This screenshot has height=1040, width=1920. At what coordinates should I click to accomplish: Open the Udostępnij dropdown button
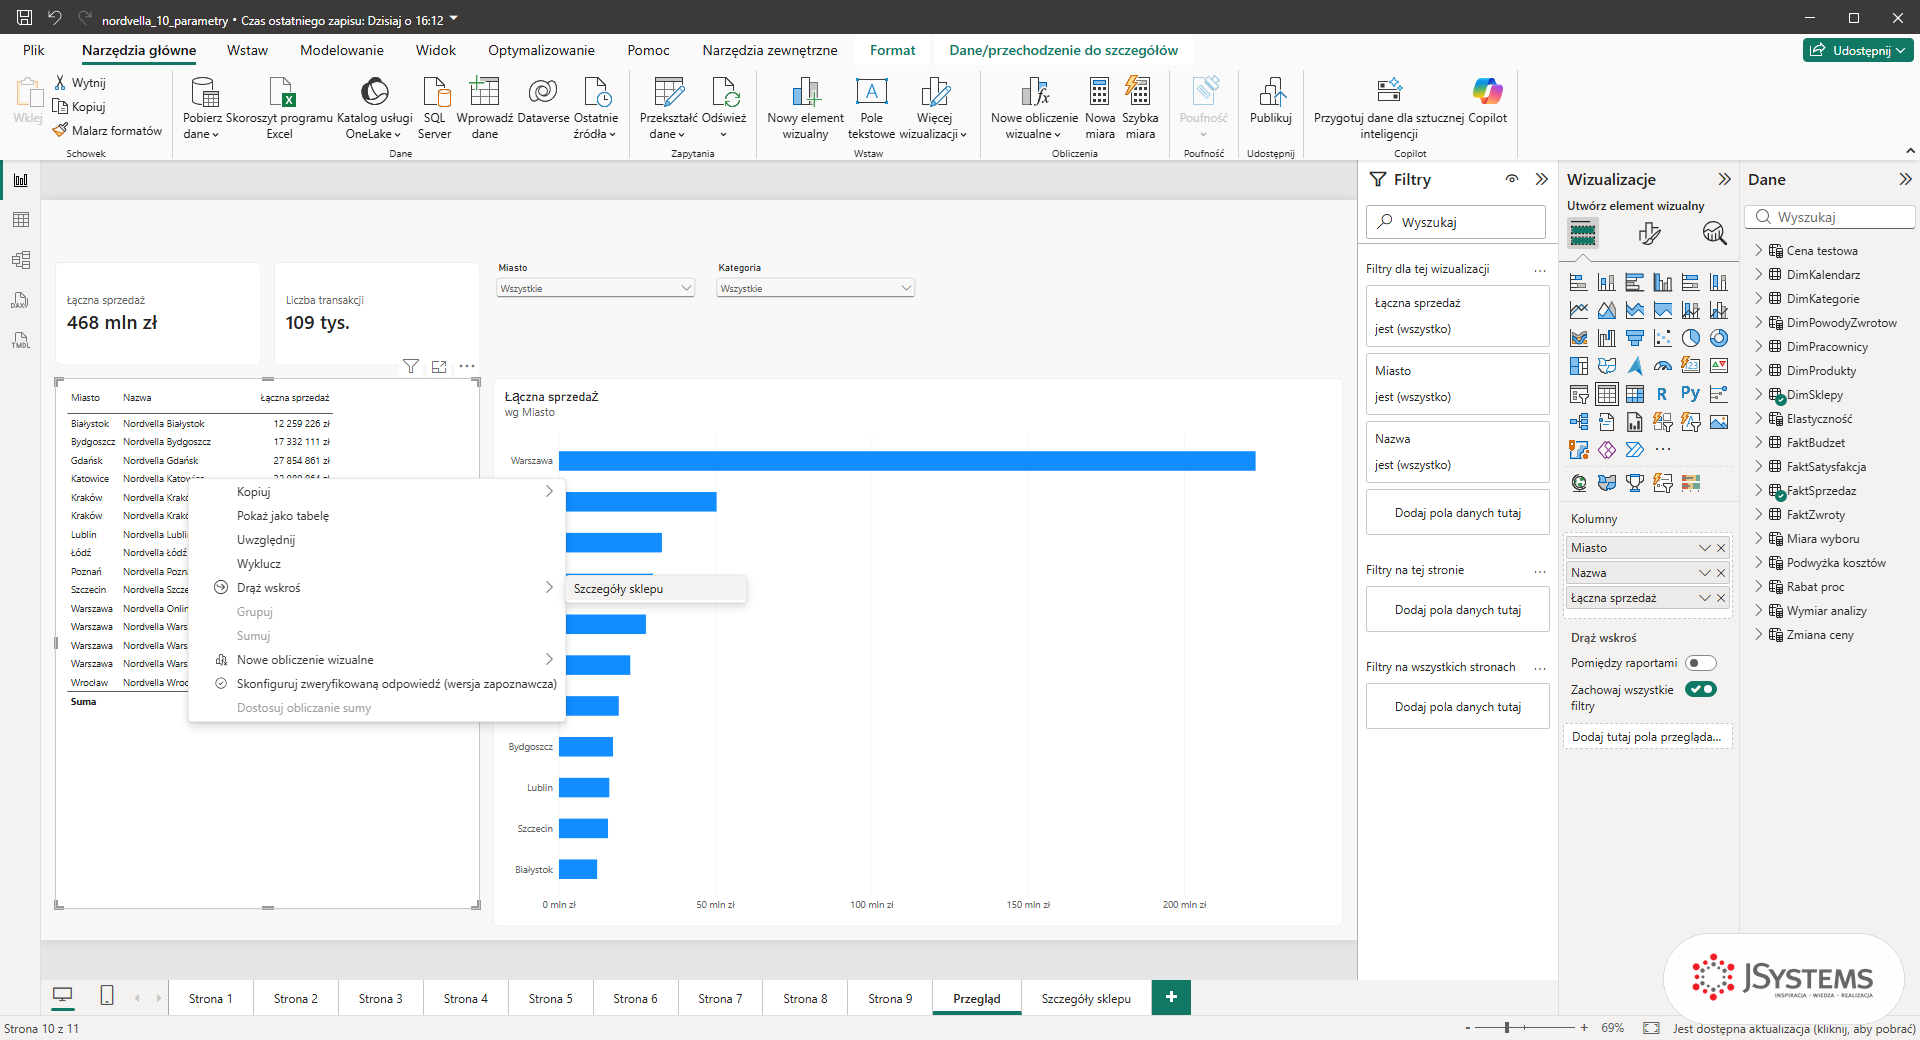coord(1858,51)
